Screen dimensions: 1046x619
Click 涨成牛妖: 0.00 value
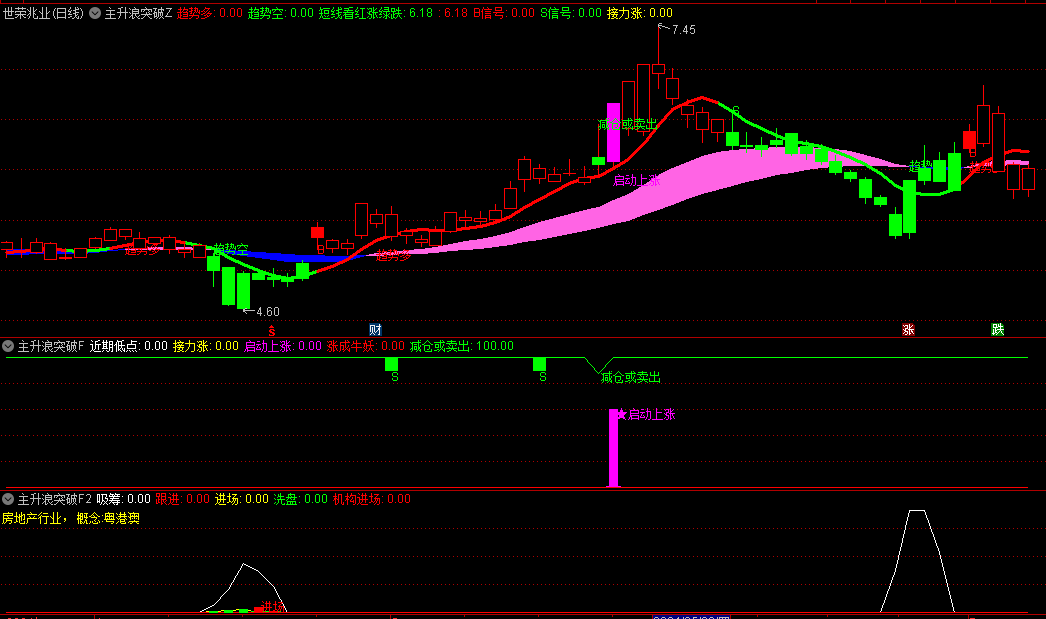click(365, 346)
